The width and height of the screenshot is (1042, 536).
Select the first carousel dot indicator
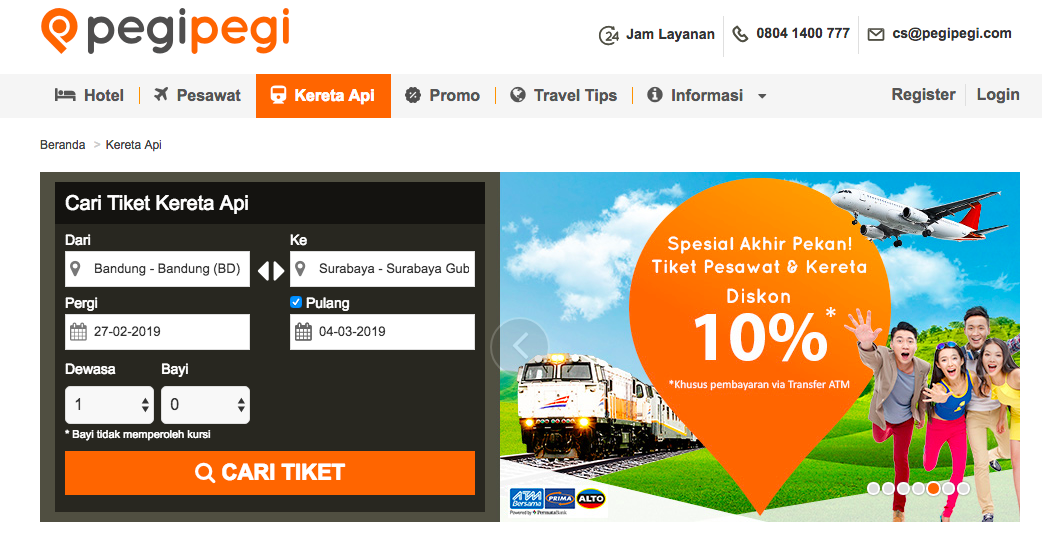pos(873,488)
